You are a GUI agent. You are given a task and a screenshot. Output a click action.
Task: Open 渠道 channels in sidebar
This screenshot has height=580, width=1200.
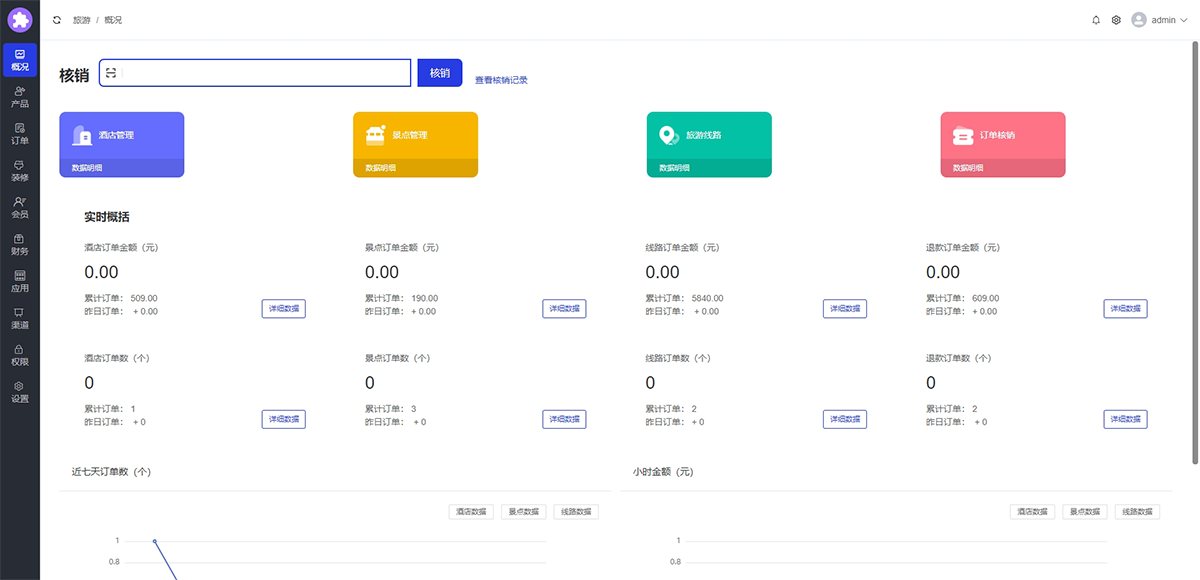[20, 318]
